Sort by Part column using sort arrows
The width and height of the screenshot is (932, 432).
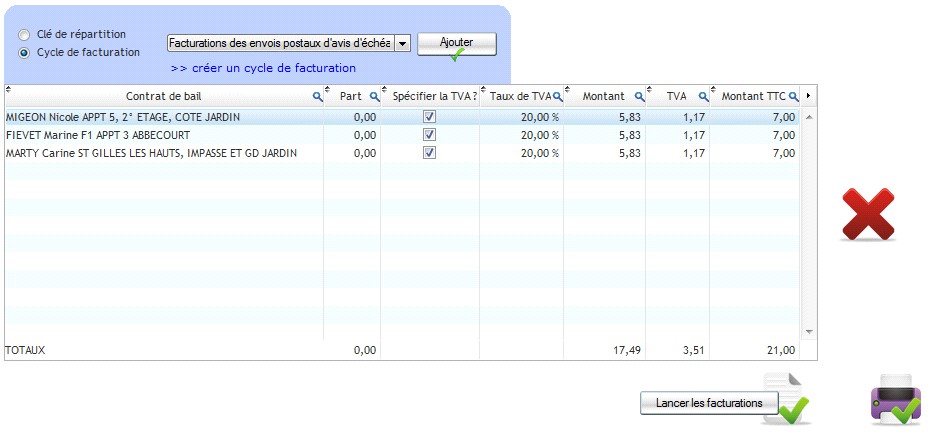click(x=328, y=90)
